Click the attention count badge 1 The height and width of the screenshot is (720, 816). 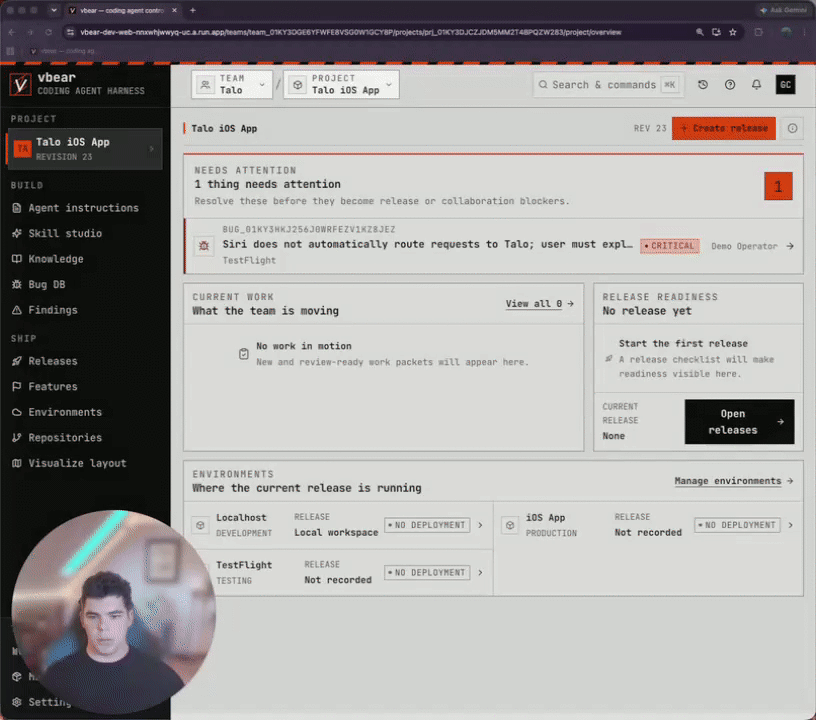click(779, 186)
